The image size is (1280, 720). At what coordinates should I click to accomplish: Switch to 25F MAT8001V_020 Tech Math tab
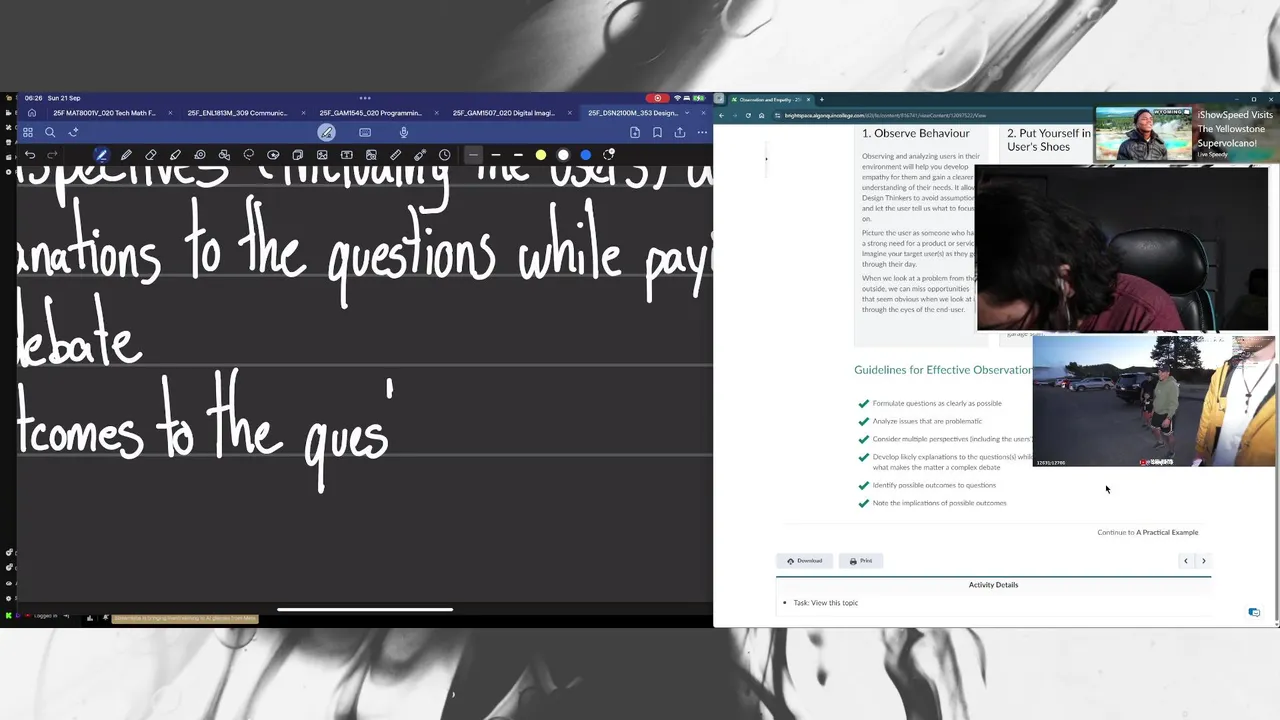(x=104, y=113)
